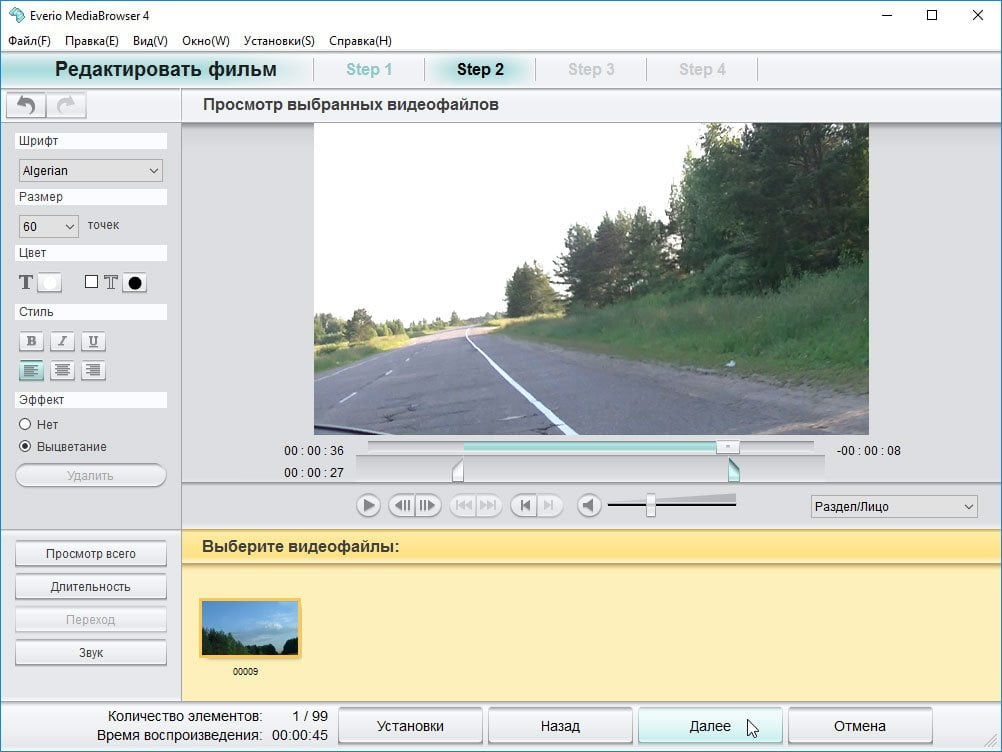The height and width of the screenshot is (752, 1002).
Task: Click the undo arrow icon
Action: 26,105
